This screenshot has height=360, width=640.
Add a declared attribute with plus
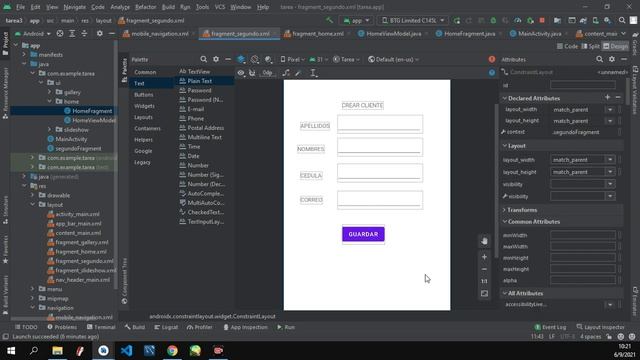click(607, 97)
